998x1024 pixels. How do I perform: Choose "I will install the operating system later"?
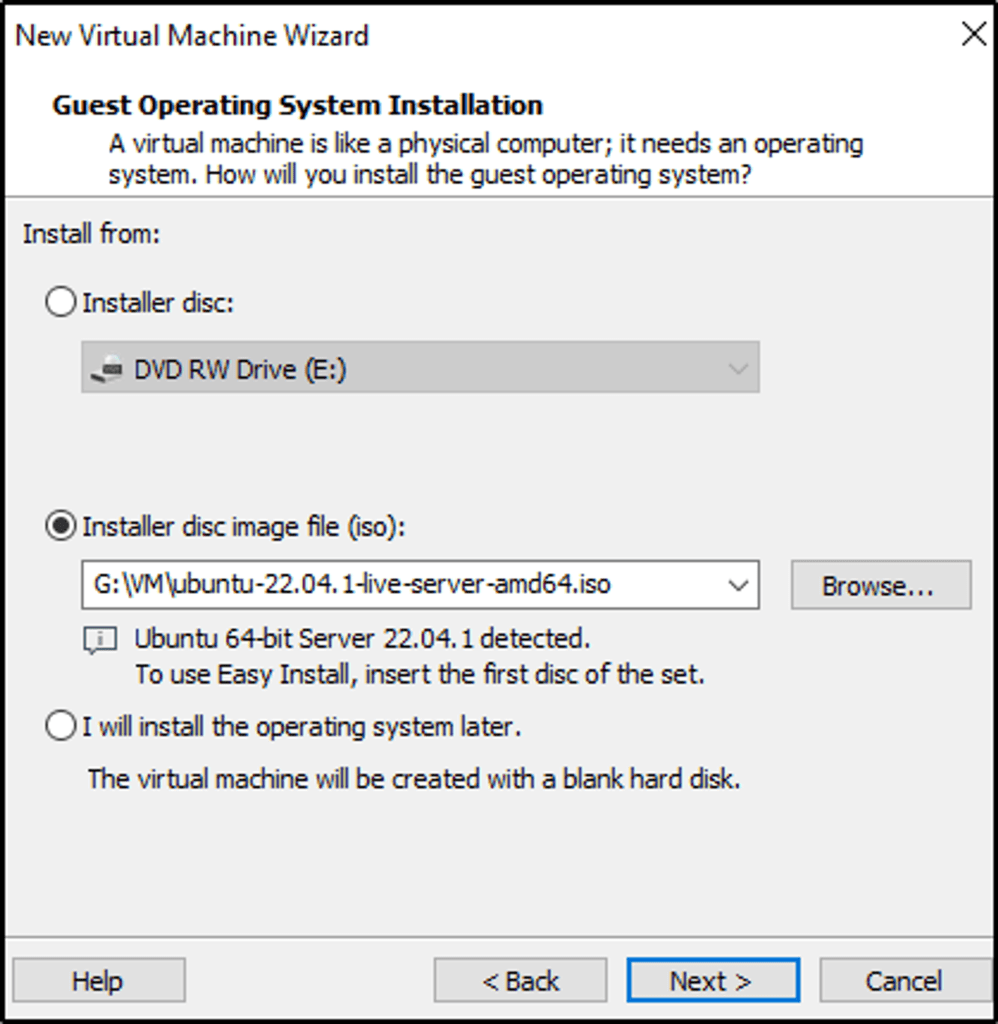tap(61, 727)
